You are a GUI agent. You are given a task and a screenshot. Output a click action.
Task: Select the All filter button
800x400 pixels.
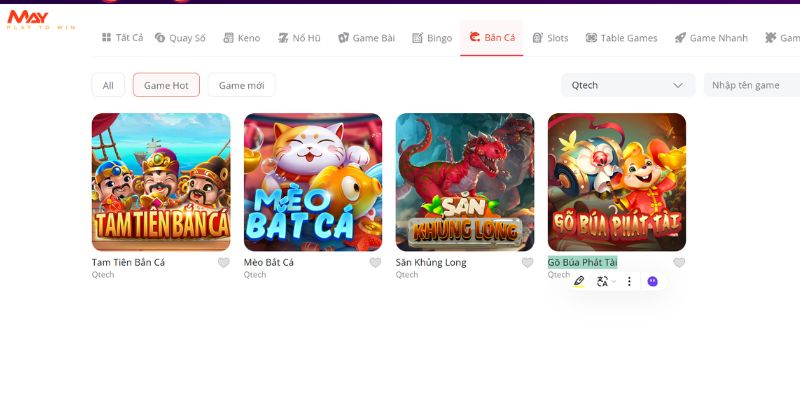(x=108, y=85)
